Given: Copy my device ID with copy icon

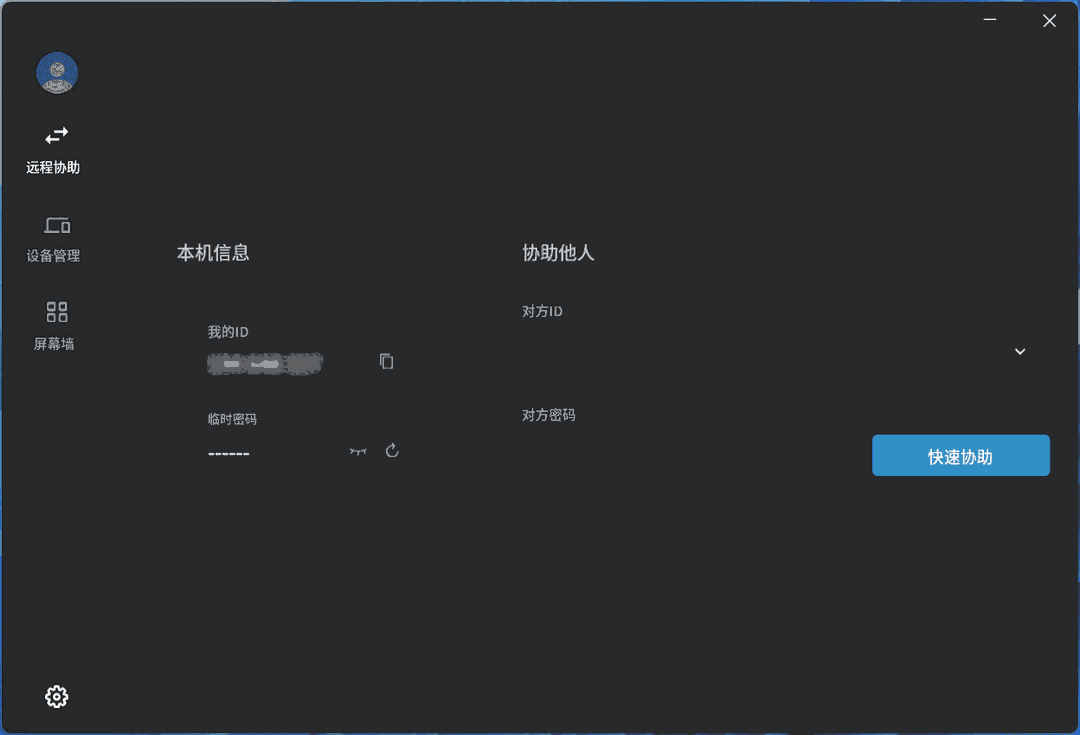Looking at the screenshot, I should (386, 361).
